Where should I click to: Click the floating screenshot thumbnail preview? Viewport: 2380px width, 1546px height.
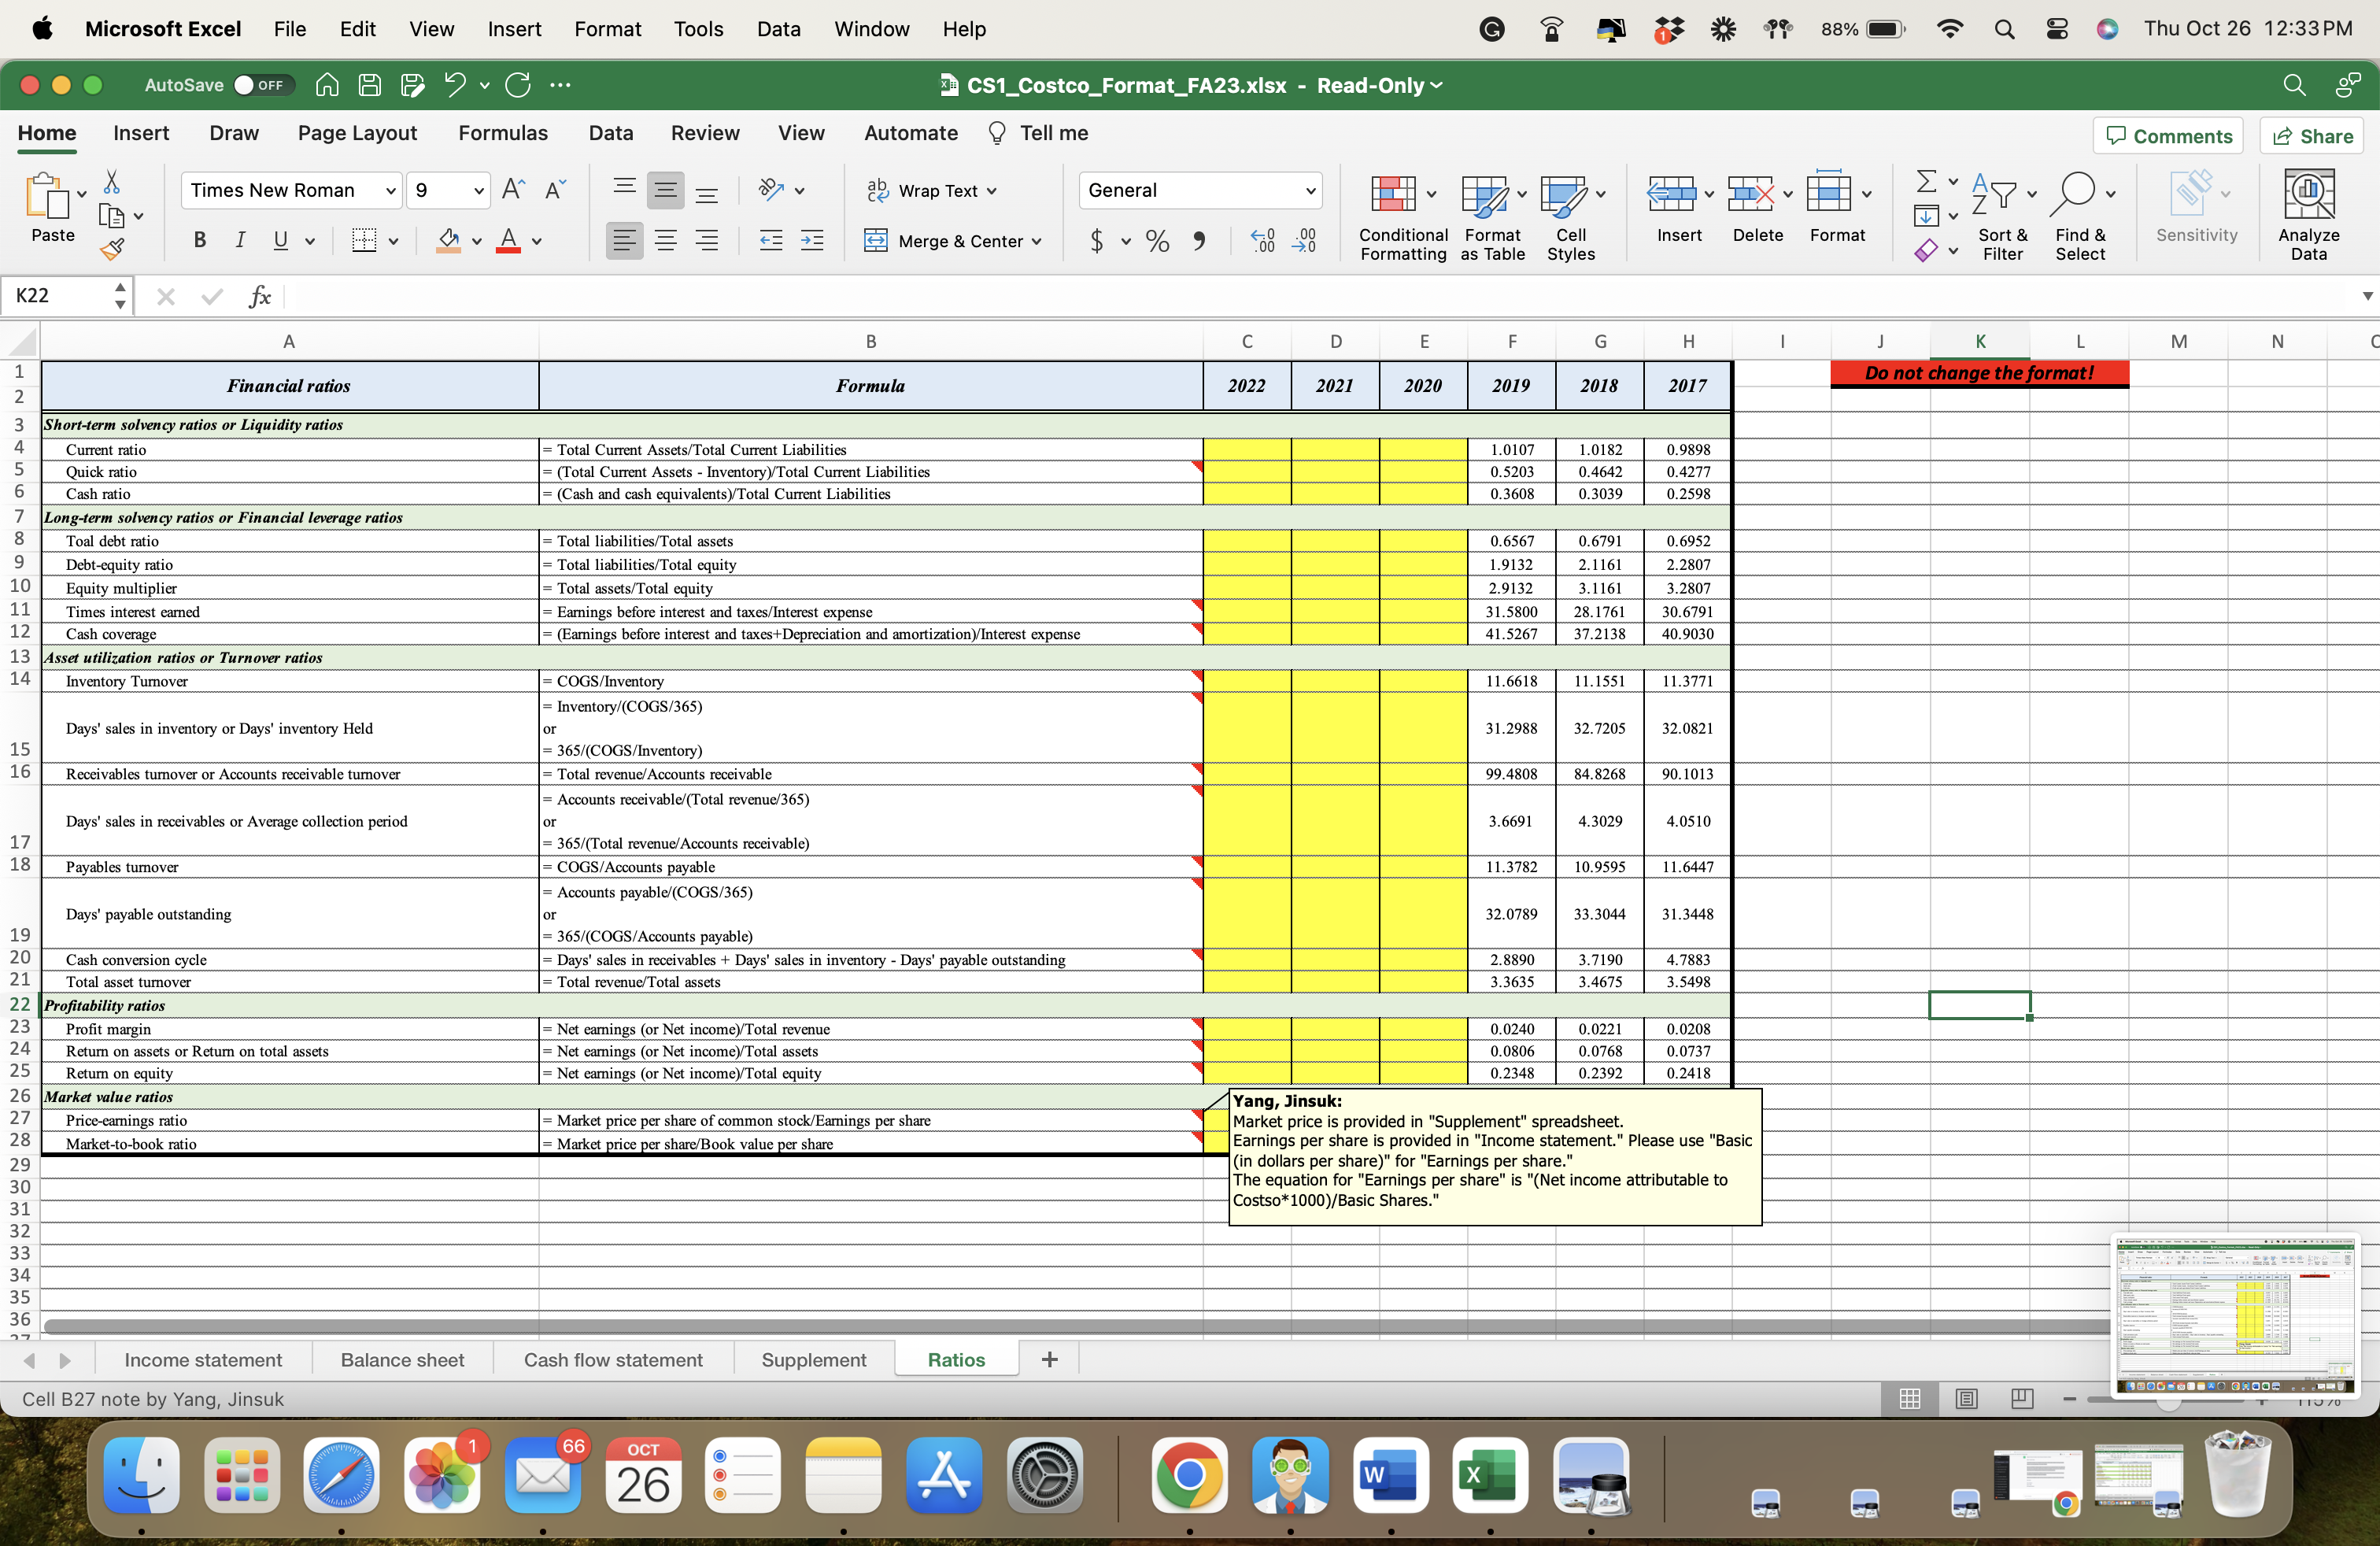(x=2235, y=1314)
